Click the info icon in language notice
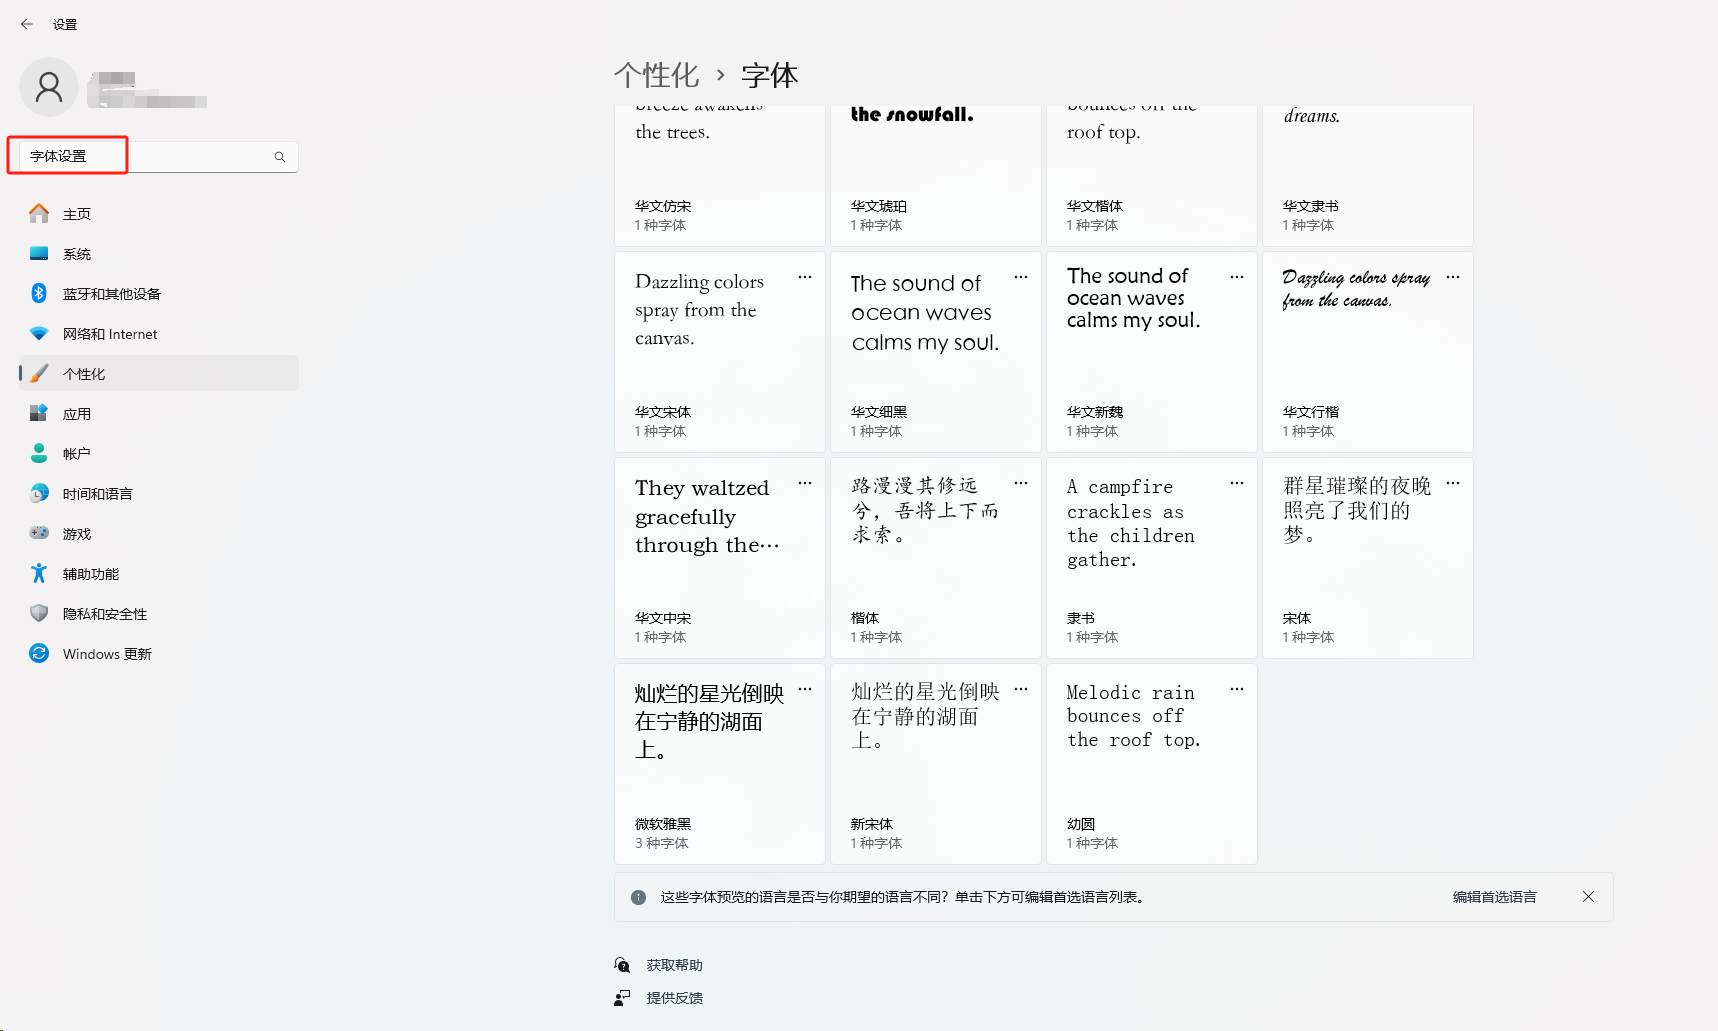This screenshot has height=1031, width=1718. click(638, 897)
